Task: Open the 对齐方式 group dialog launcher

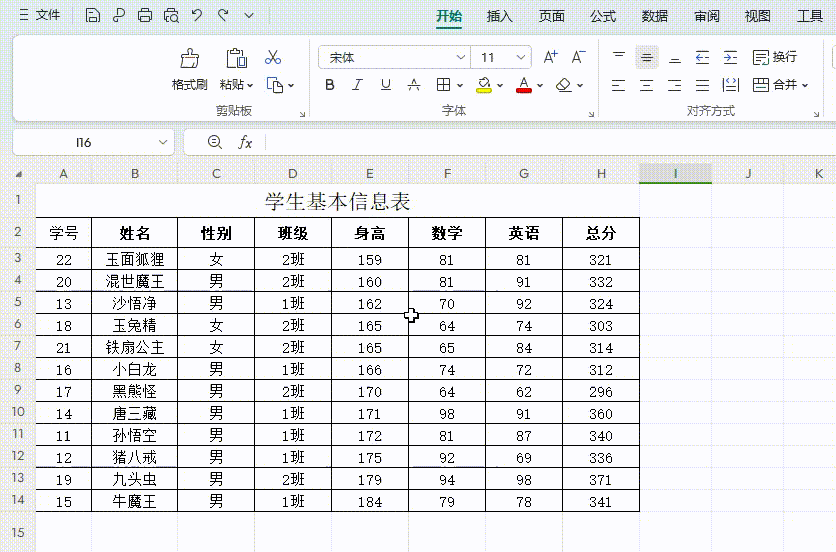Action: click(816, 114)
